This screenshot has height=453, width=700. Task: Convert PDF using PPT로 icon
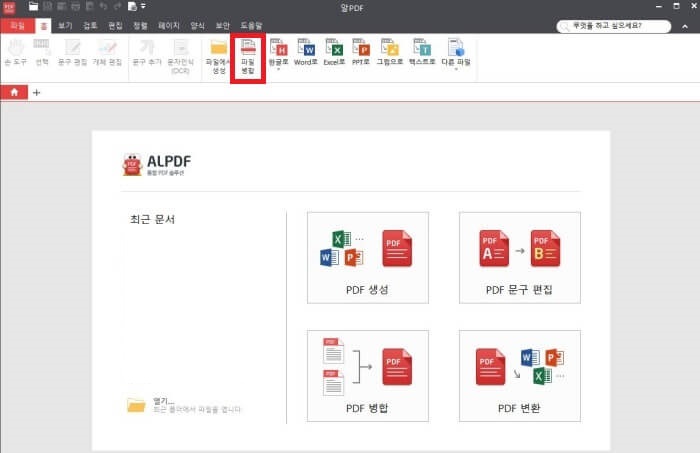[x=361, y=53]
